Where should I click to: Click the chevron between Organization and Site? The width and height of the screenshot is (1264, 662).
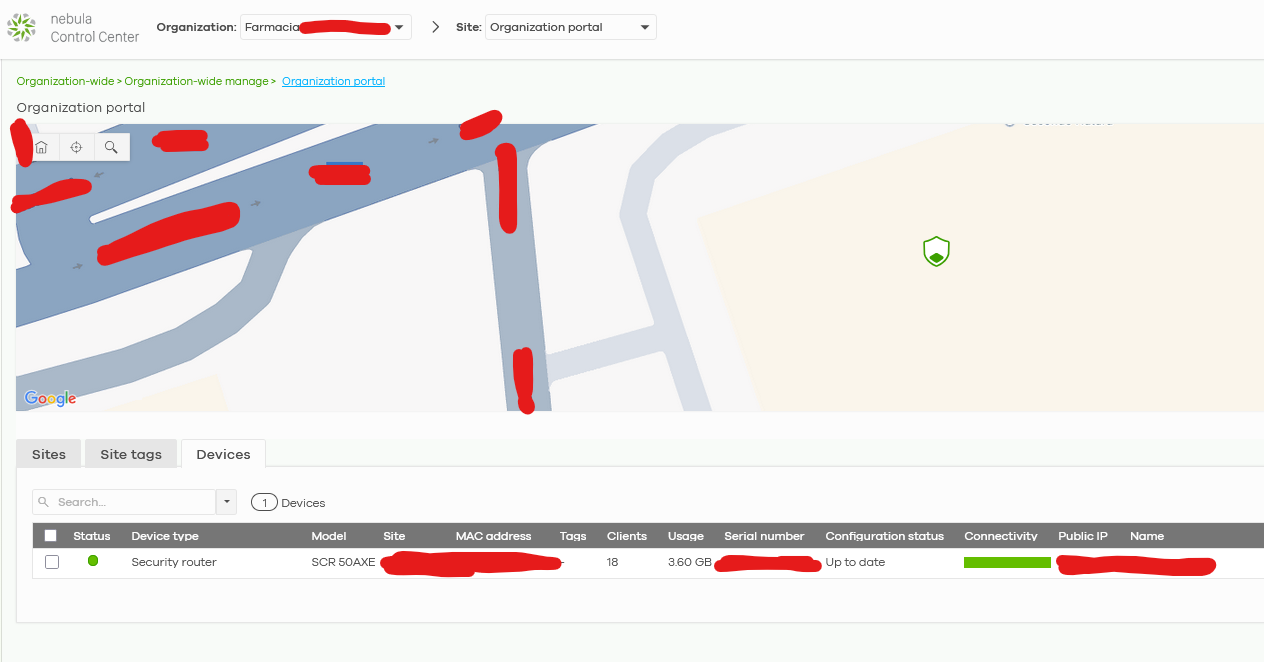coord(435,27)
